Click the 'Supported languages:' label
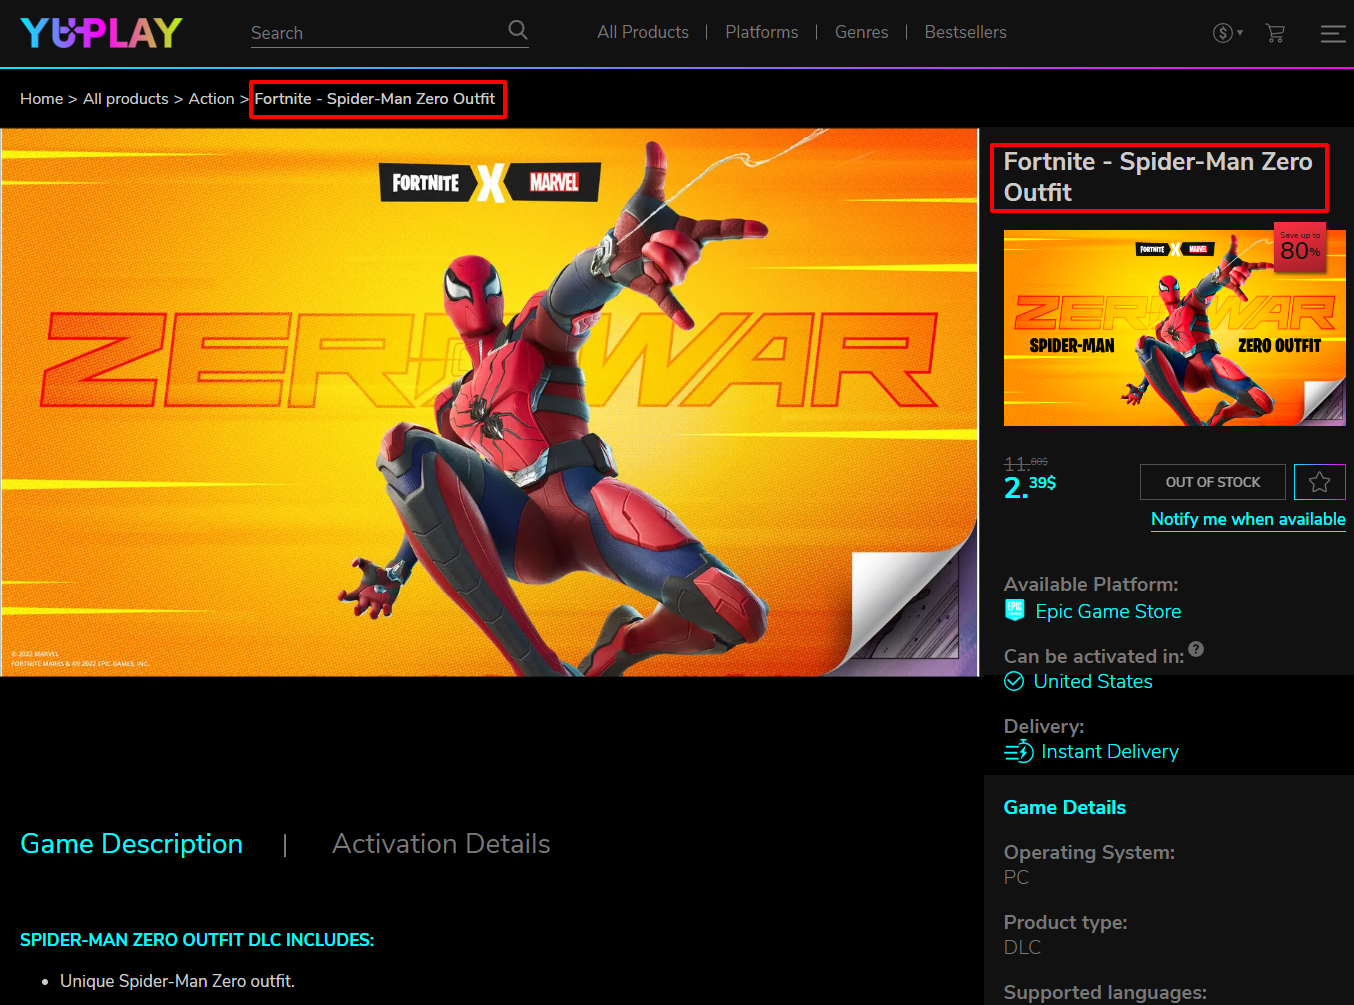 pyautogui.click(x=1105, y=992)
